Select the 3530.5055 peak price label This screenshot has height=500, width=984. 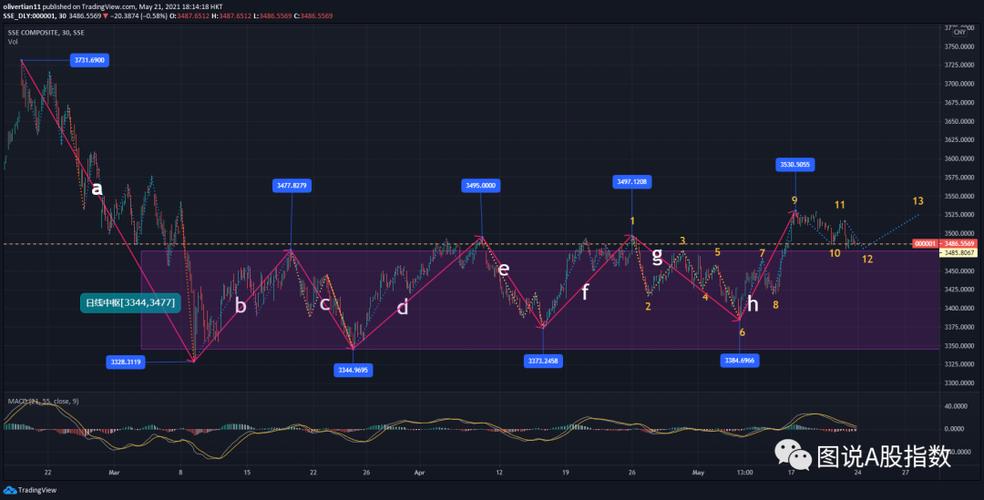click(x=795, y=164)
